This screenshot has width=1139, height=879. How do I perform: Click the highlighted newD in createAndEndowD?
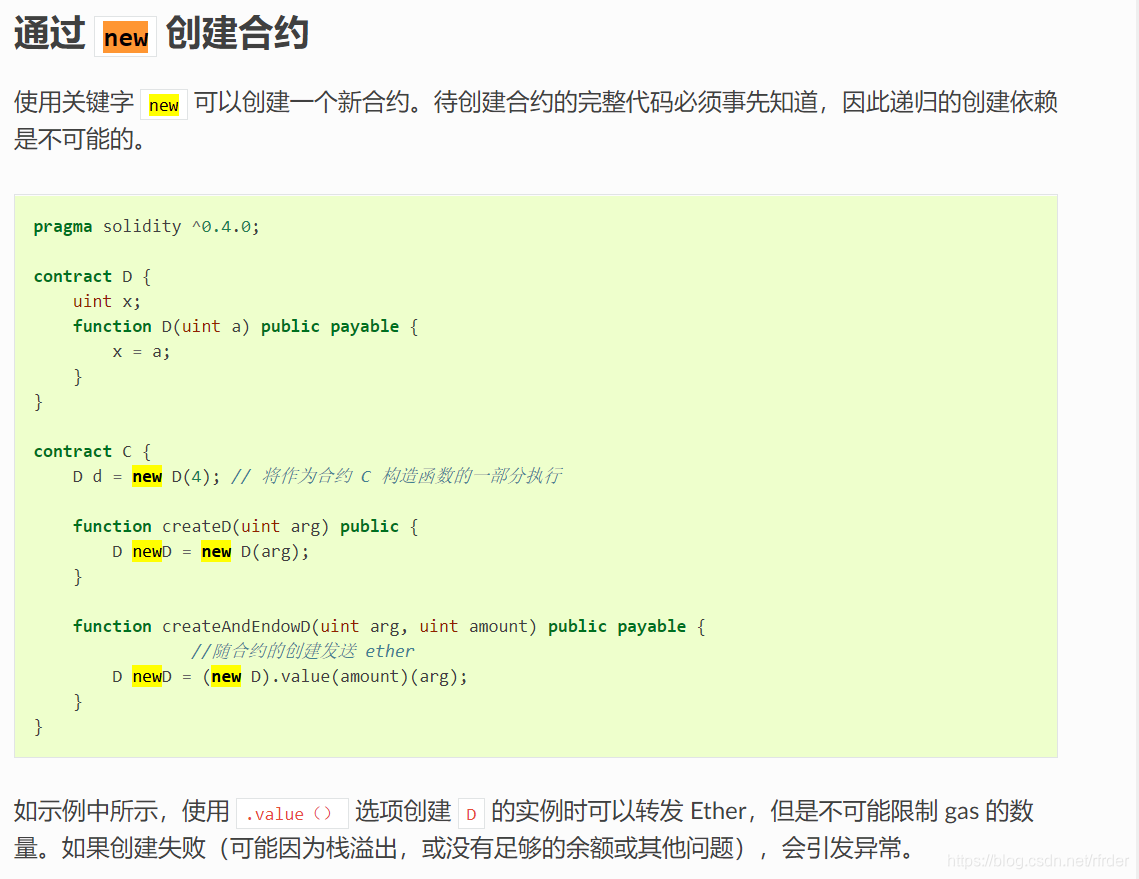[147, 676]
